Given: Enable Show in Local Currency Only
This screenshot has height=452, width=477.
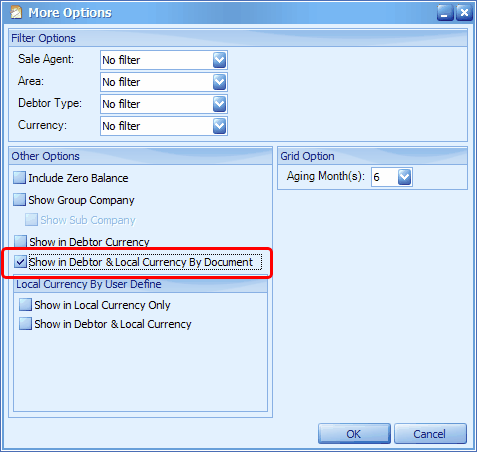Looking at the screenshot, I should [25, 305].
